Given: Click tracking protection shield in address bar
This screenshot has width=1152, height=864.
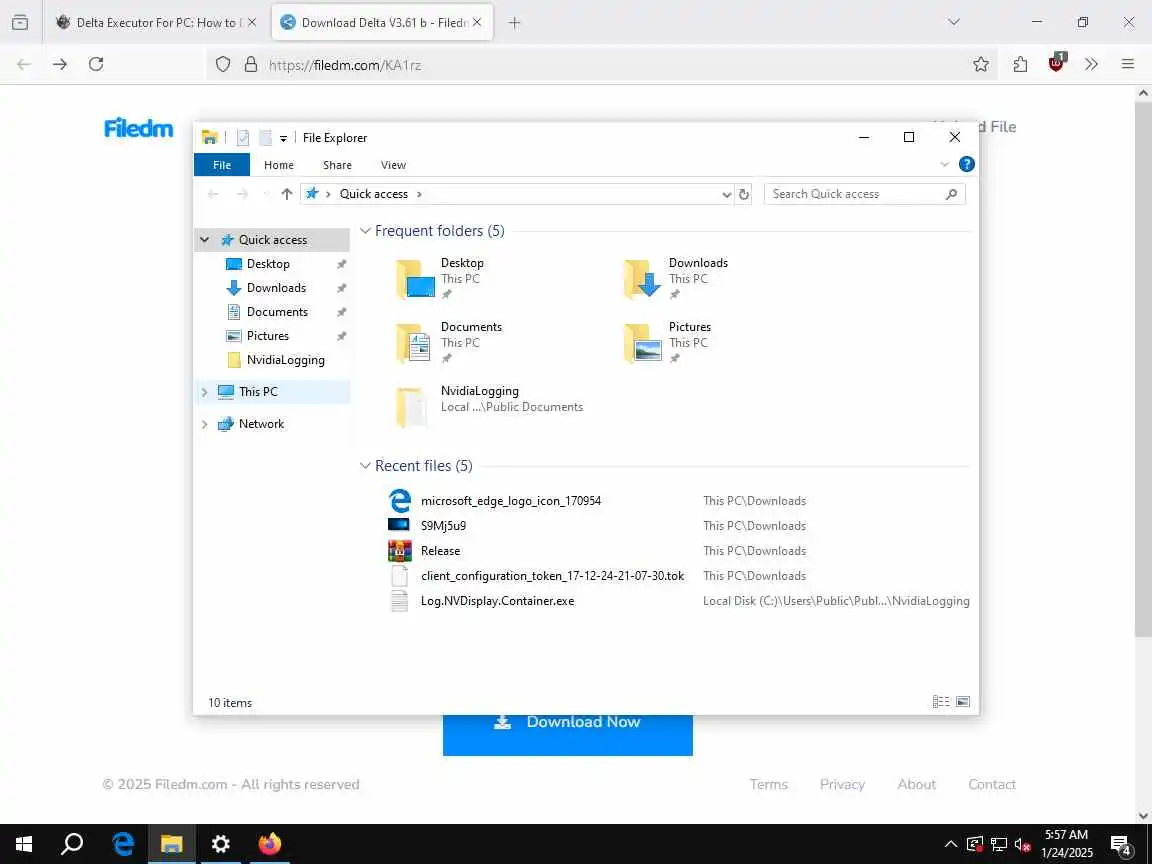Looking at the screenshot, I should coord(223,65).
